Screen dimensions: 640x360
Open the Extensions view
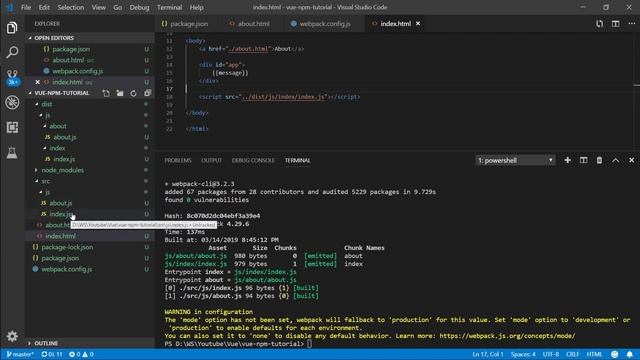tap(12, 127)
